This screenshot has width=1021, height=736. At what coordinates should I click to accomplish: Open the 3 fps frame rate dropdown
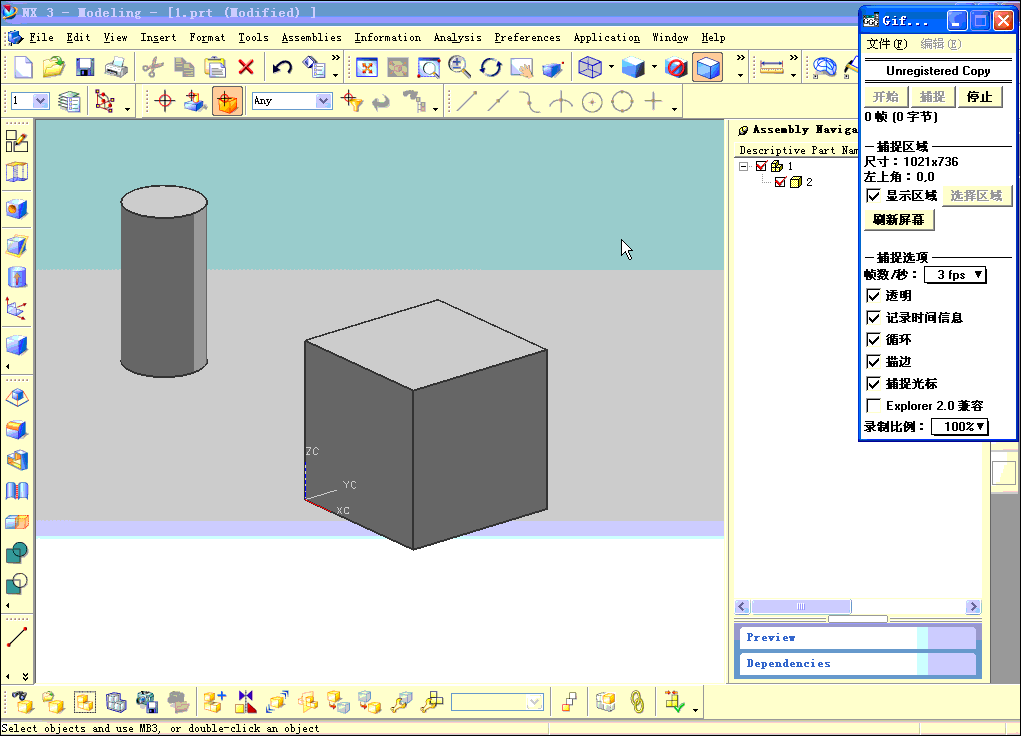pyautogui.click(x=955, y=275)
